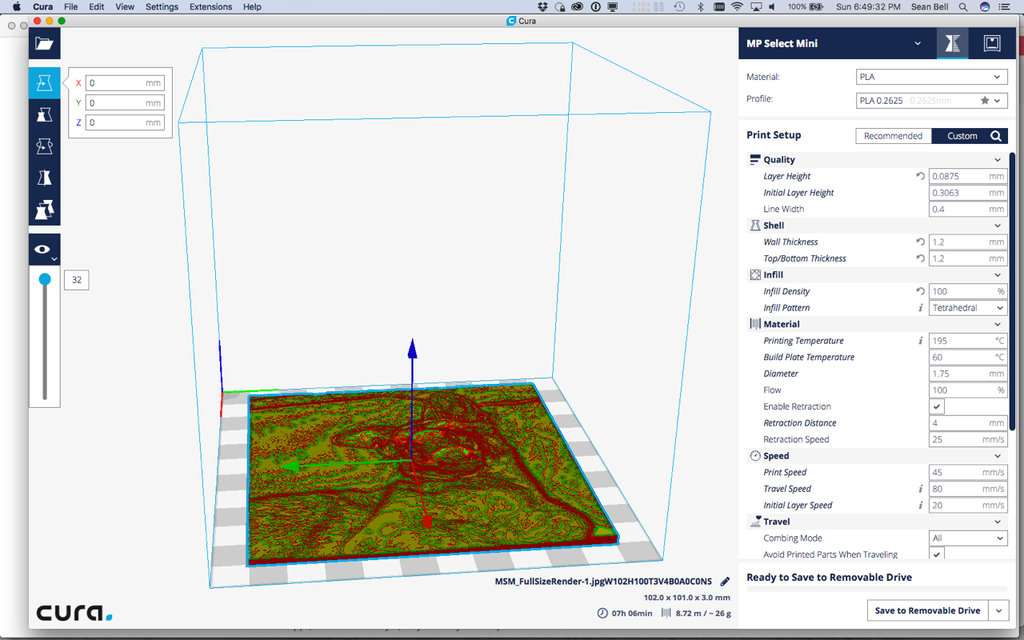Click the layer view slider handle
1024x640 pixels.
pyautogui.click(x=44, y=280)
